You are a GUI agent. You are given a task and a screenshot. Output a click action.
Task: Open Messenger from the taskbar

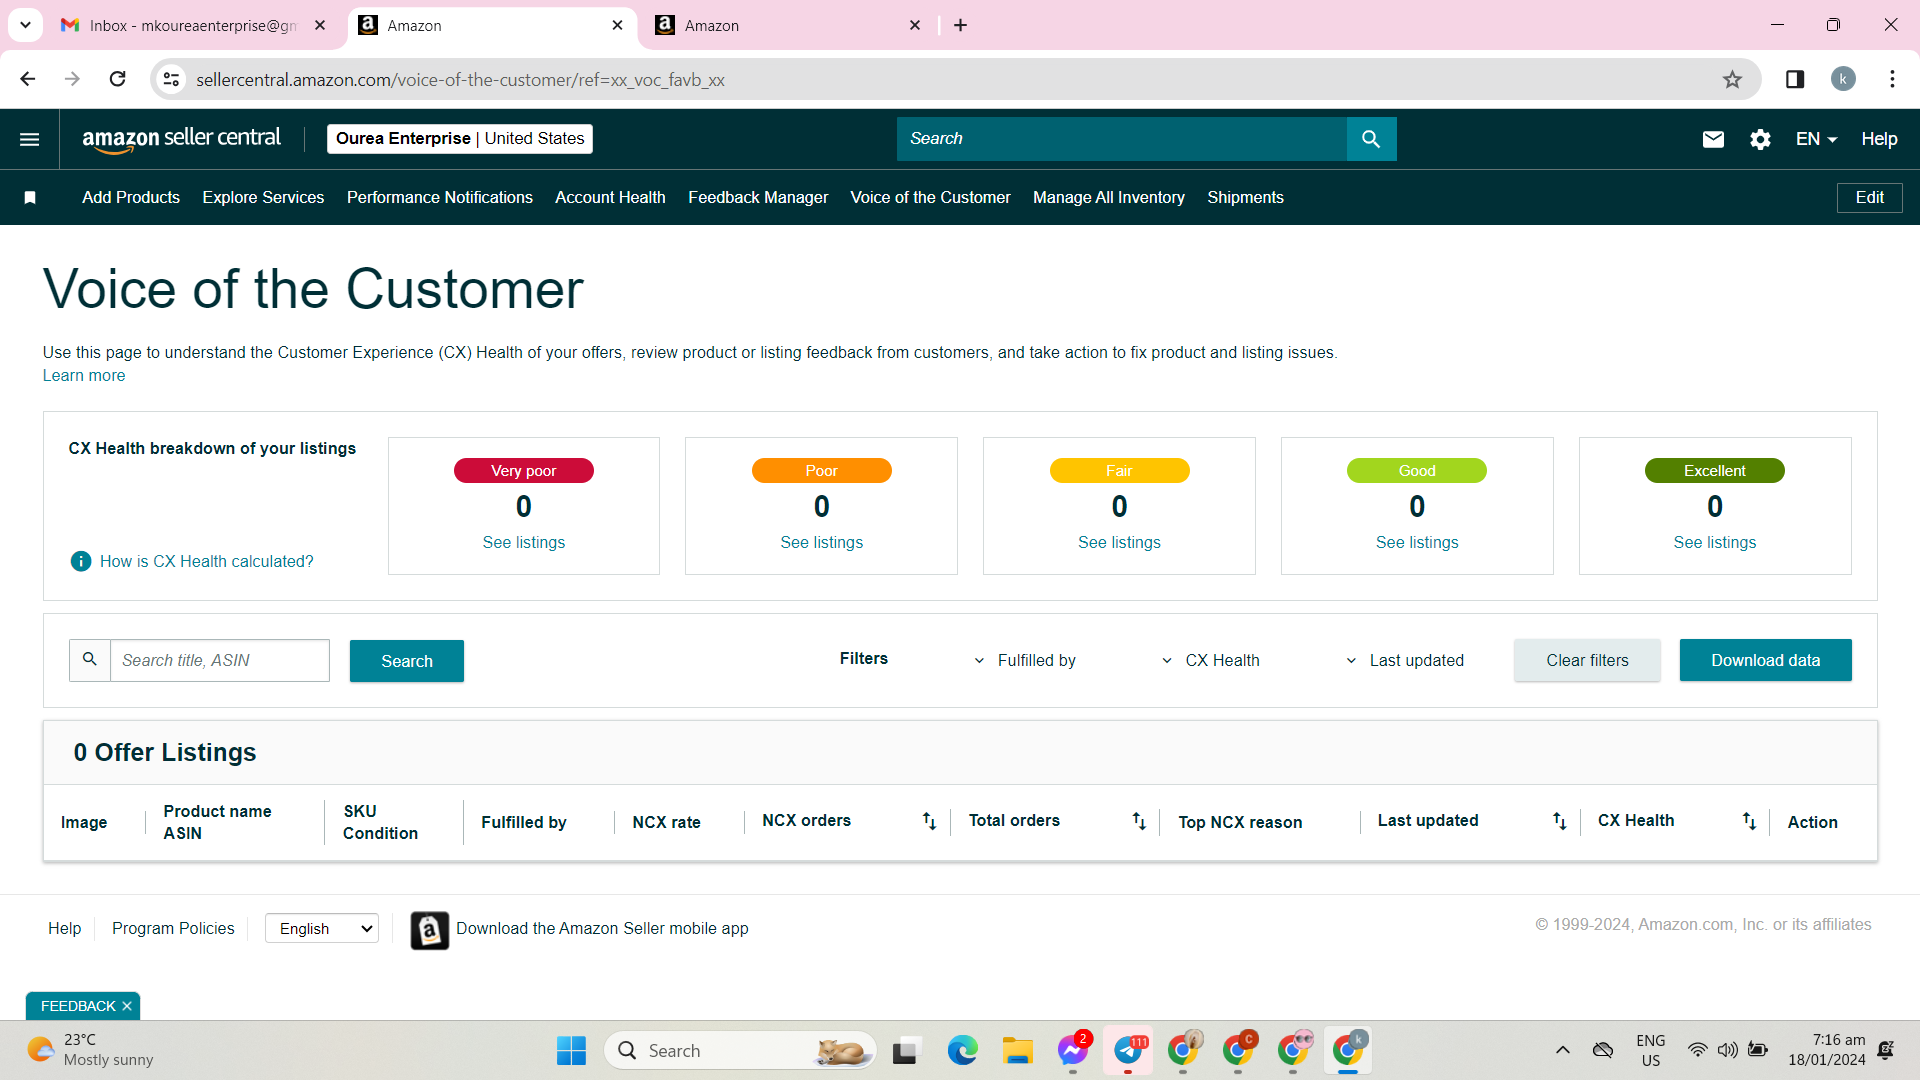[1073, 1050]
